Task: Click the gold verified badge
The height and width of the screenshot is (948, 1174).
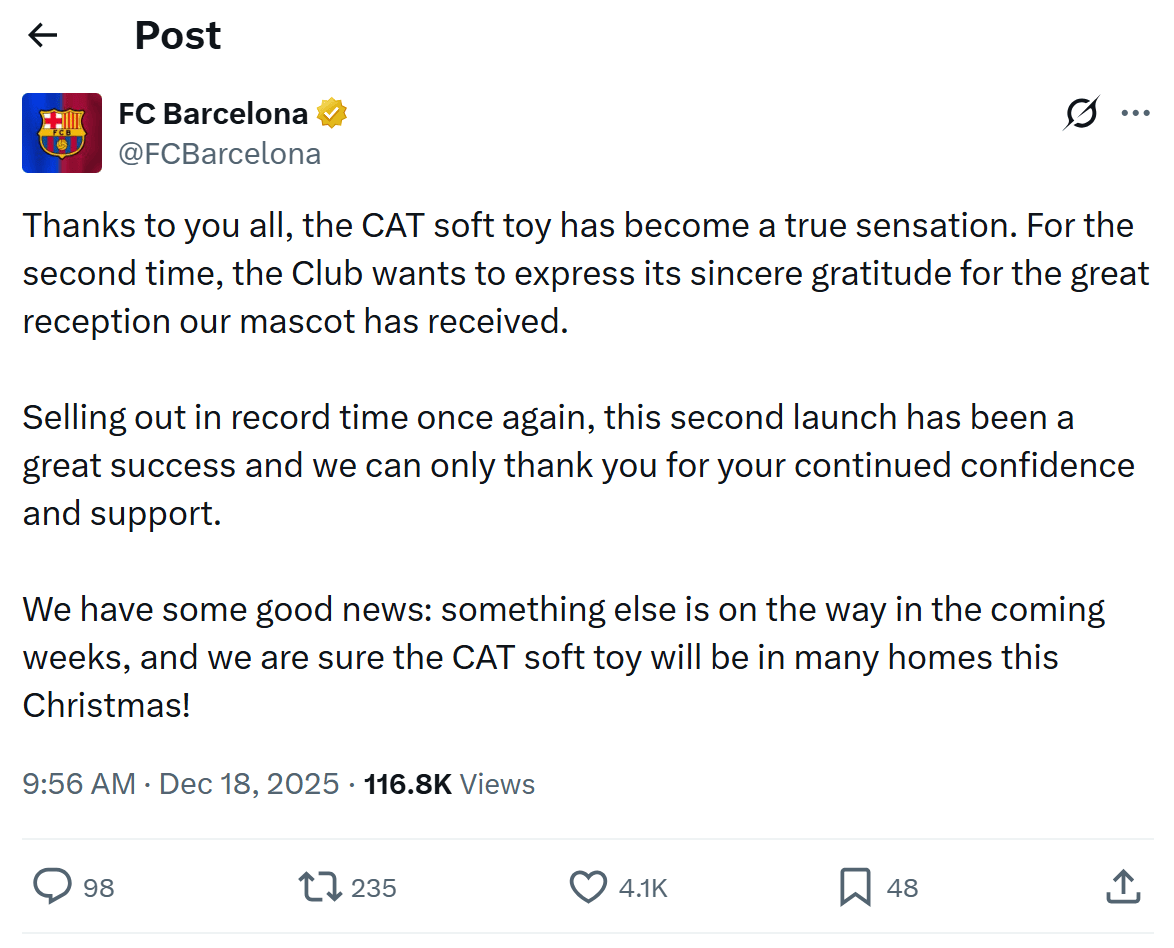Action: (x=332, y=114)
